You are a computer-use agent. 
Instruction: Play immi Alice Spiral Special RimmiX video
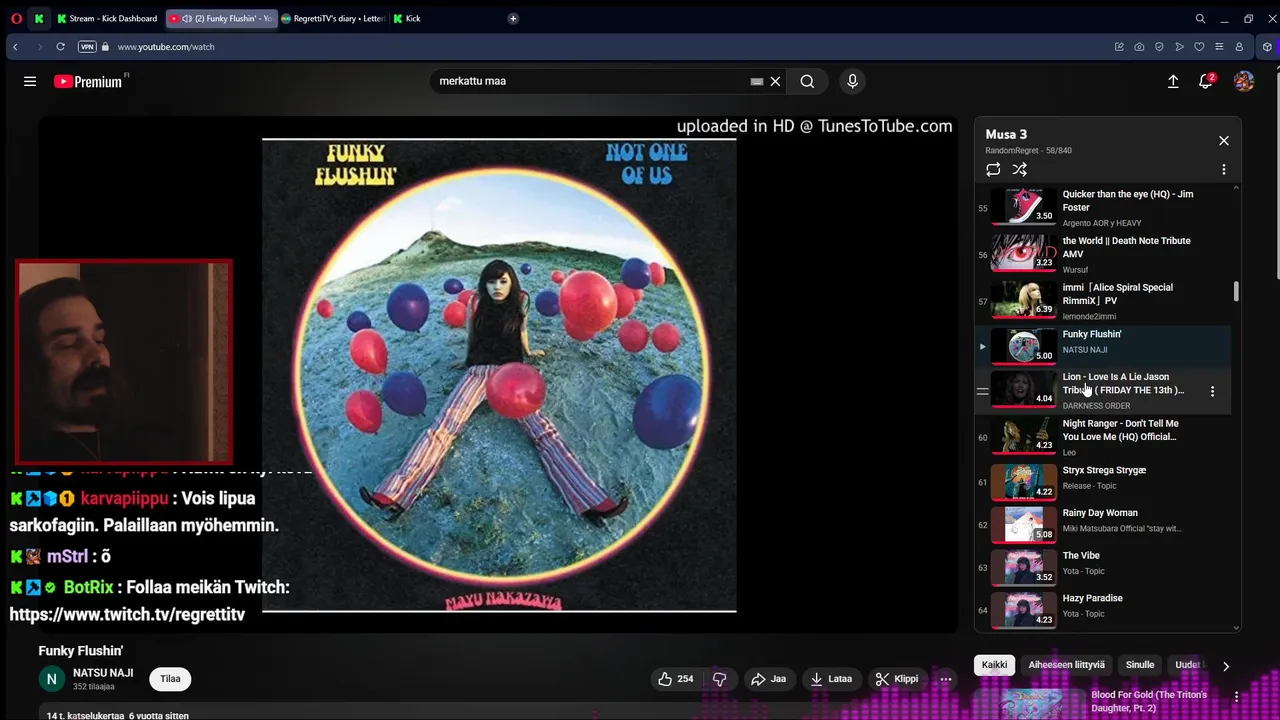[x=1104, y=301]
